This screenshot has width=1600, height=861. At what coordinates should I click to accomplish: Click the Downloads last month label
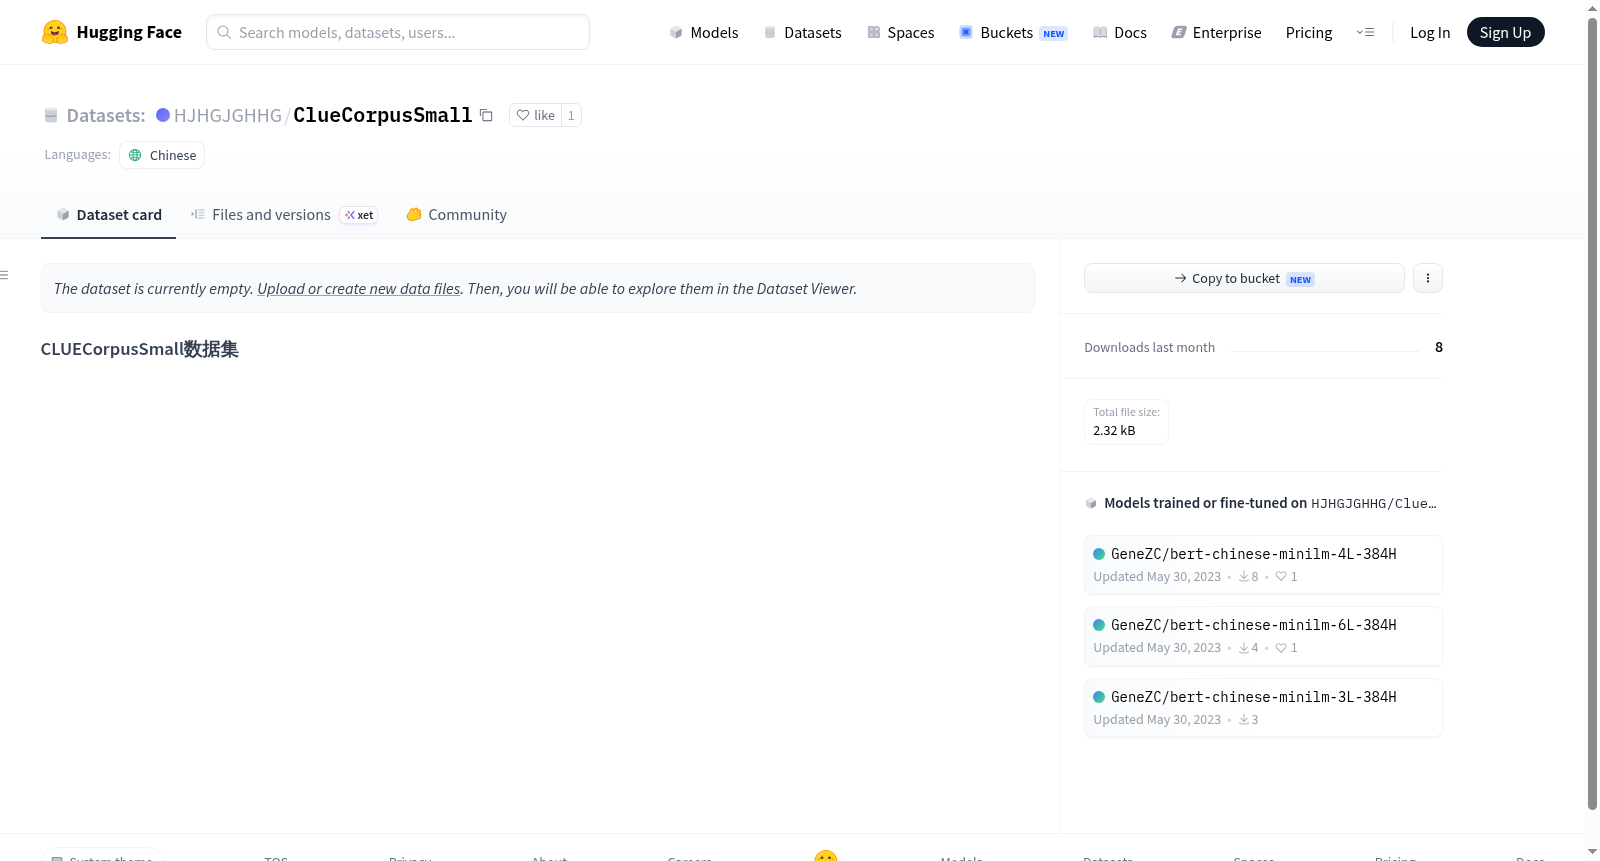click(1150, 347)
